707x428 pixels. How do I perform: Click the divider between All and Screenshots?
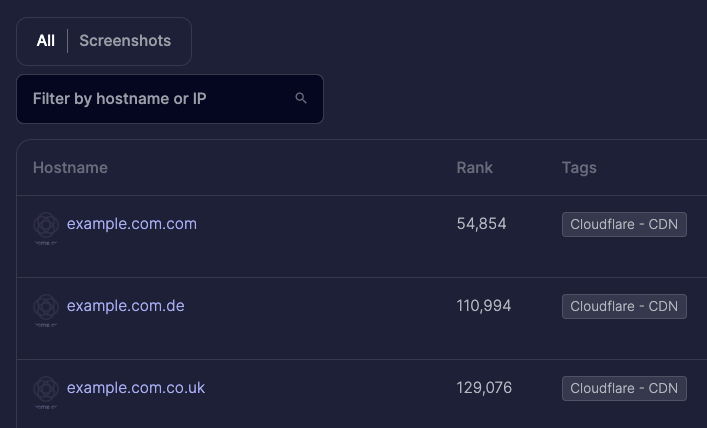pyautogui.click(x=67, y=41)
